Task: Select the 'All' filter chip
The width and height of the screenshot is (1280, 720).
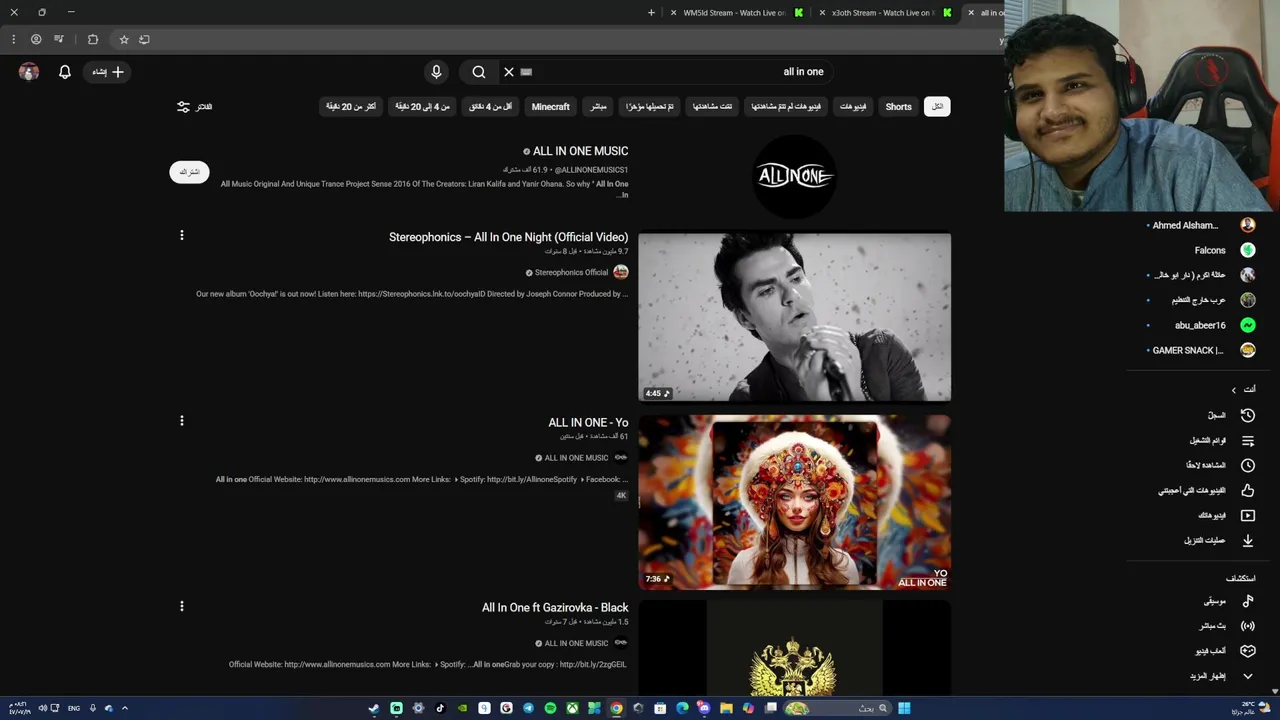Action: click(937, 106)
